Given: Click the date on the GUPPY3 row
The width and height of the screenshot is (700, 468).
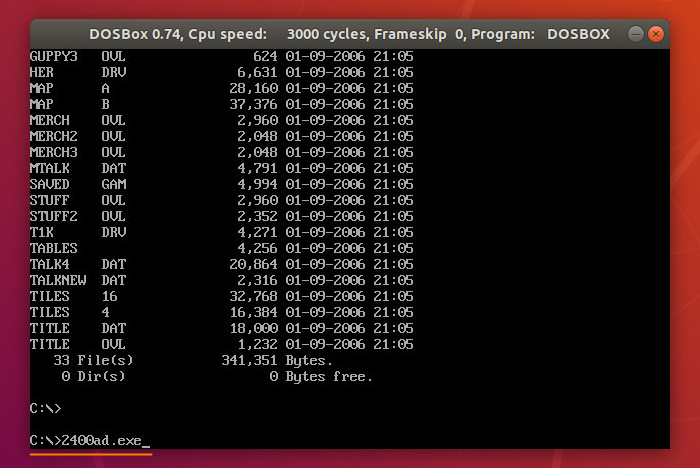Looking at the screenshot, I should tap(325, 56).
